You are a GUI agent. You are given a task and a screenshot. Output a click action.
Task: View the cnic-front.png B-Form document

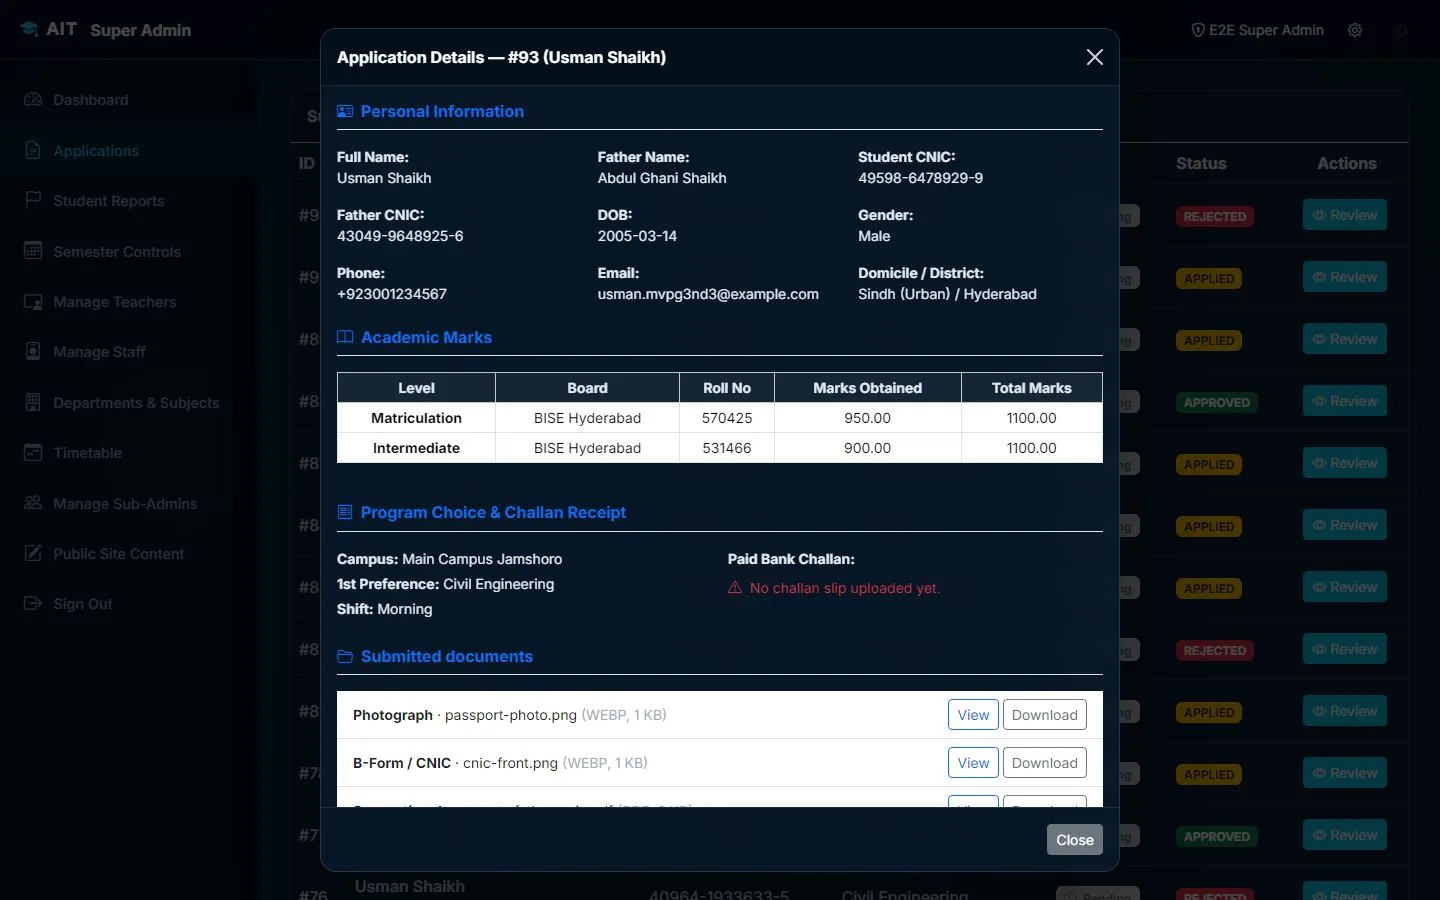[973, 763]
